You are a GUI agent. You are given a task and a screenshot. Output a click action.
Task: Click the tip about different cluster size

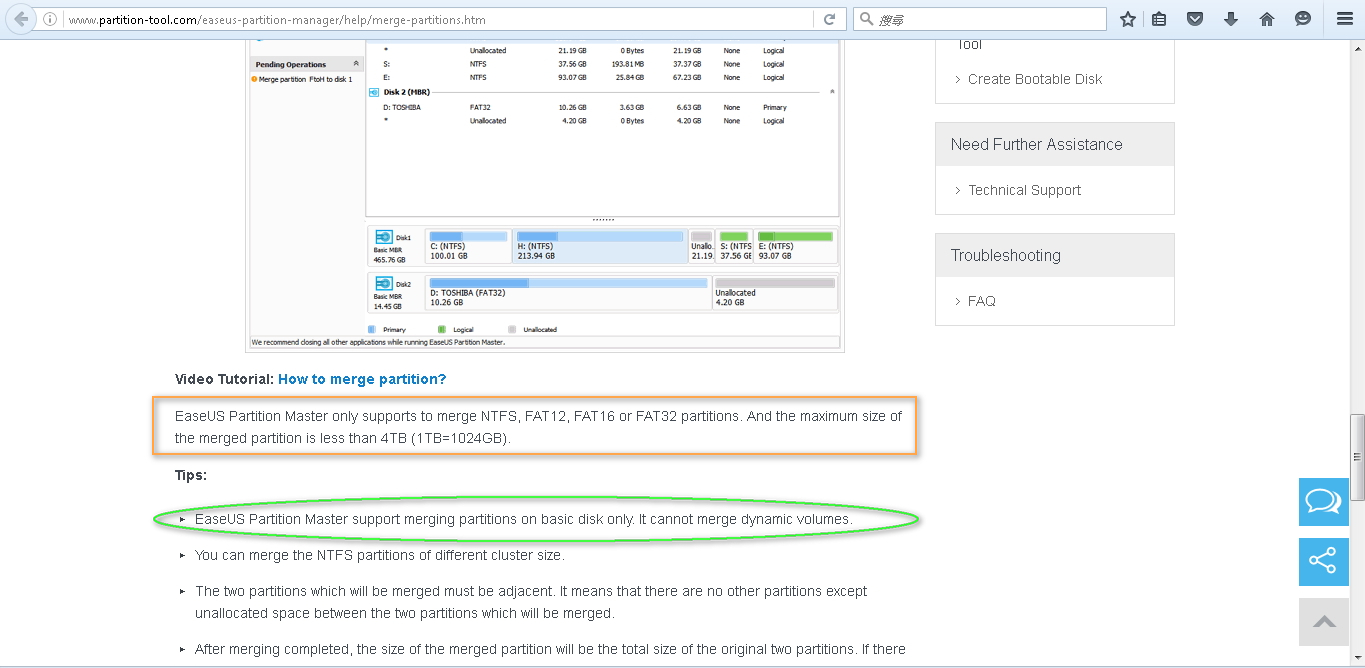click(380, 555)
